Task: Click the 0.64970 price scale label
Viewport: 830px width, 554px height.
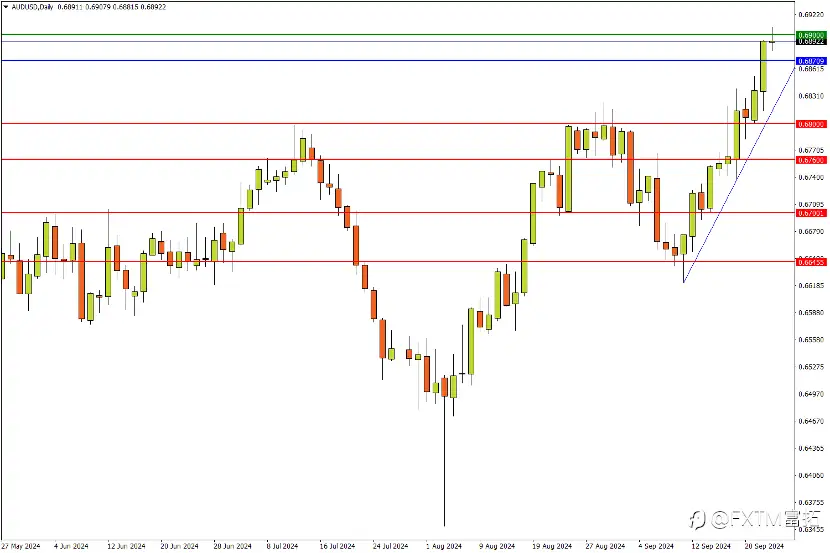Action: click(x=811, y=394)
